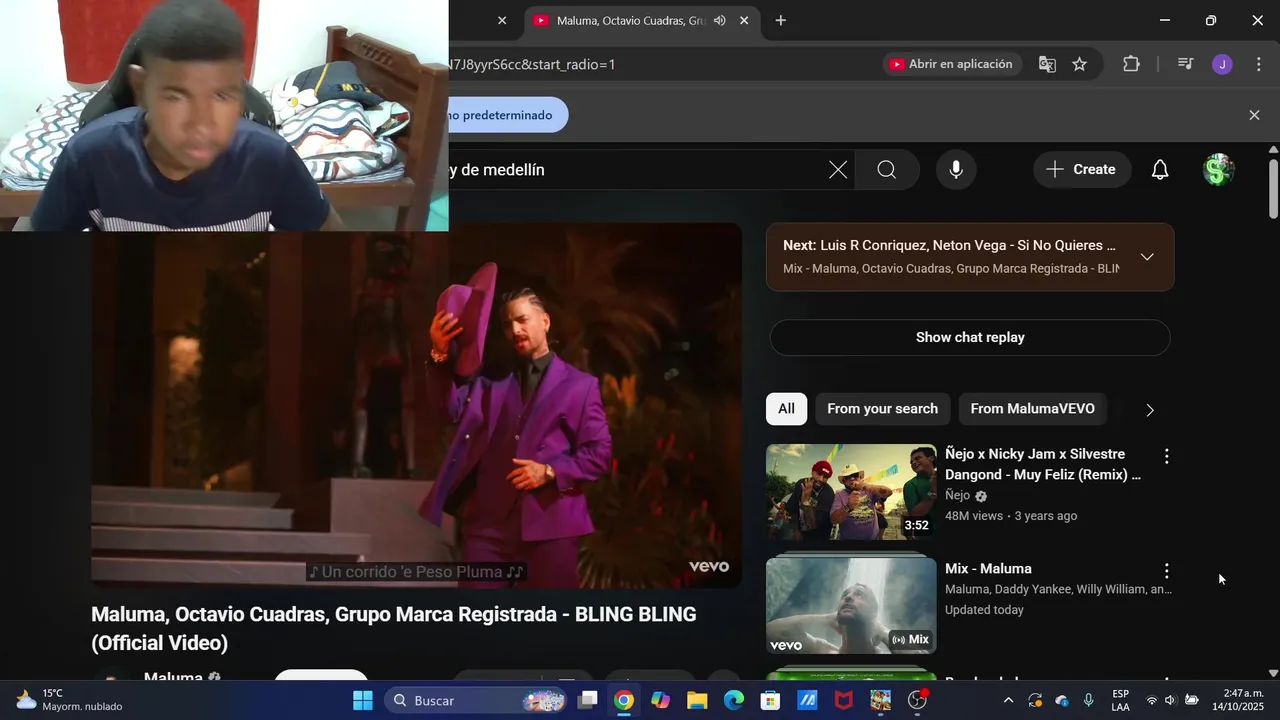Click the 48M views text
Viewport: 1280px width, 720px height.
pyautogui.click(x=974, y=516)
